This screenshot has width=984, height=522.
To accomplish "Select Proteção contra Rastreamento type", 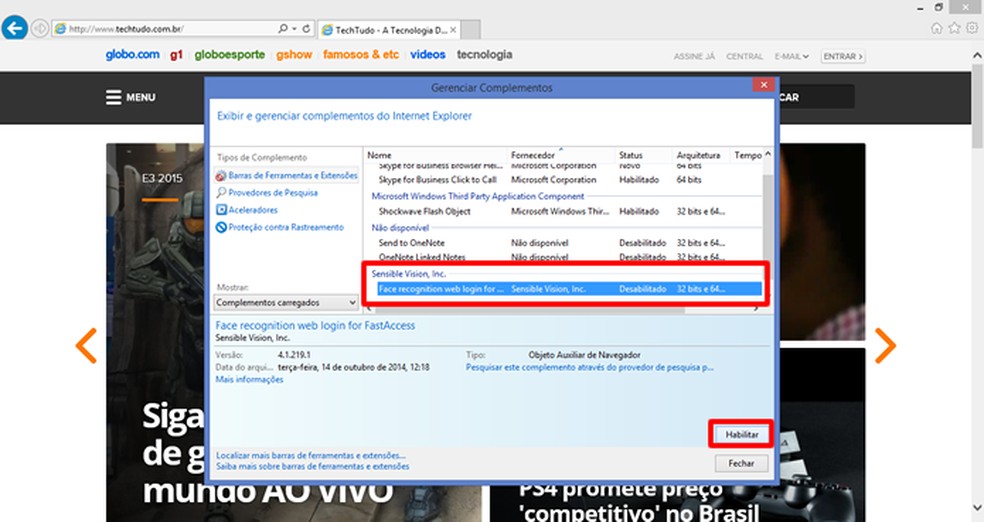I will point(280,227).
